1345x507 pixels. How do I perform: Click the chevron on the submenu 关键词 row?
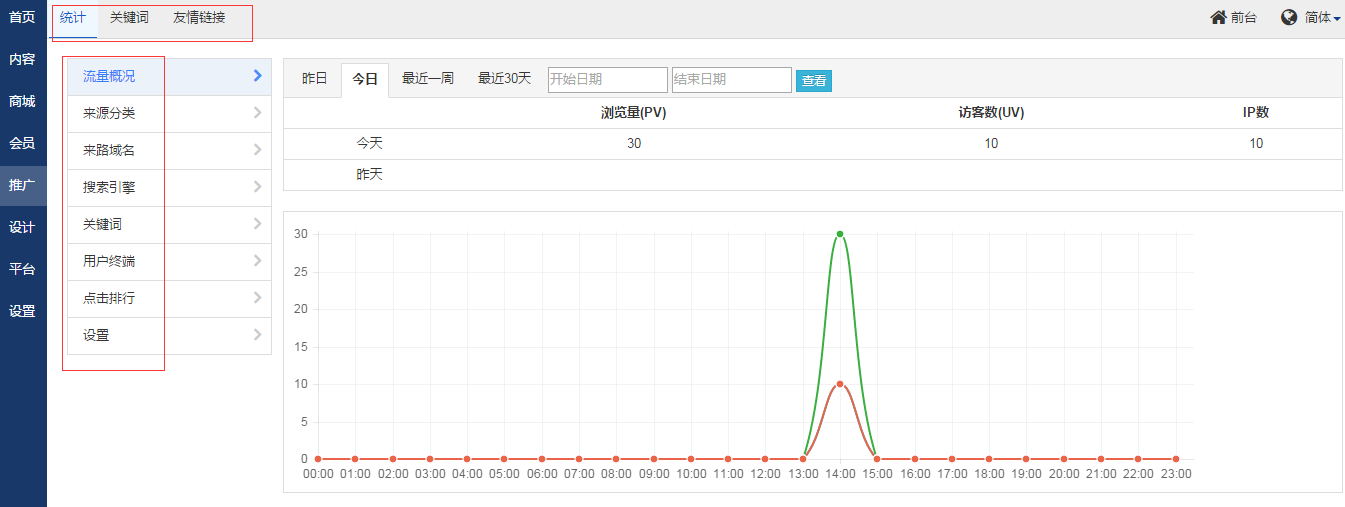(257, 223)
